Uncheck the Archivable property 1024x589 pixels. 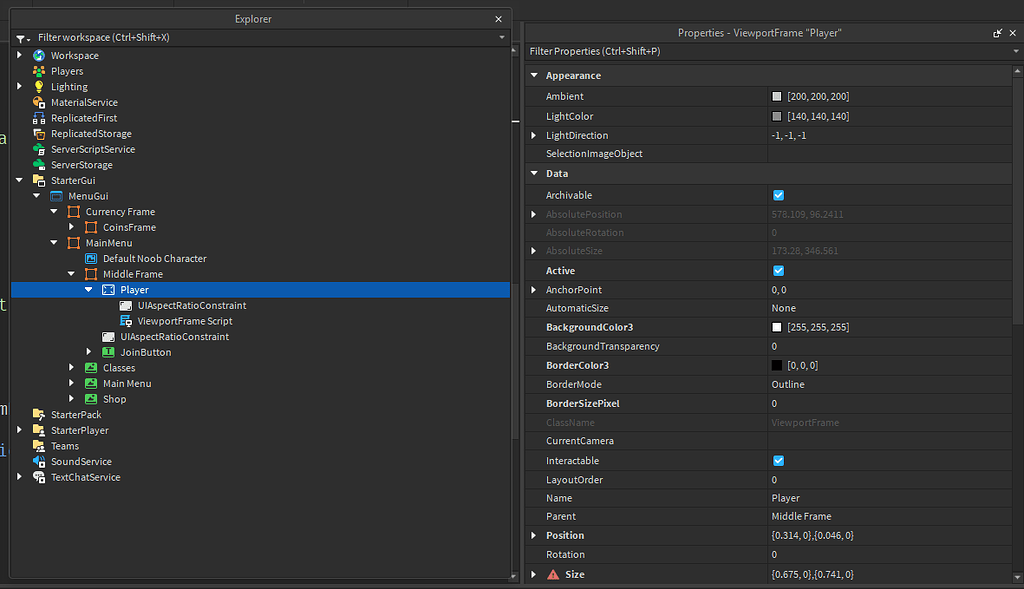[x=778, y=194]
